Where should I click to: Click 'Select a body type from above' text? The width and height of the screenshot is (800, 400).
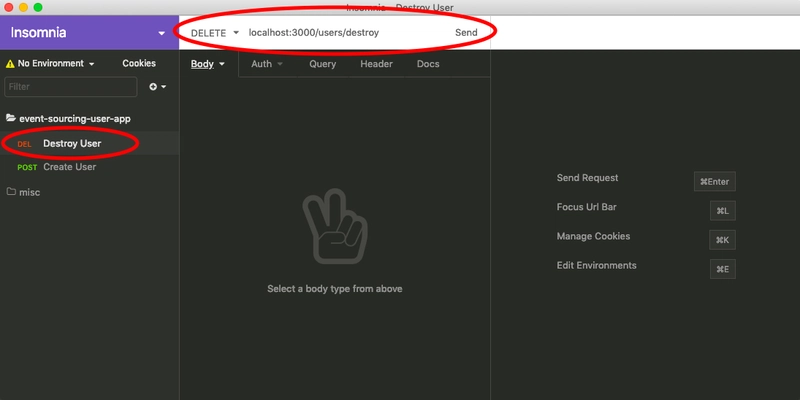(x=335, y=289)
